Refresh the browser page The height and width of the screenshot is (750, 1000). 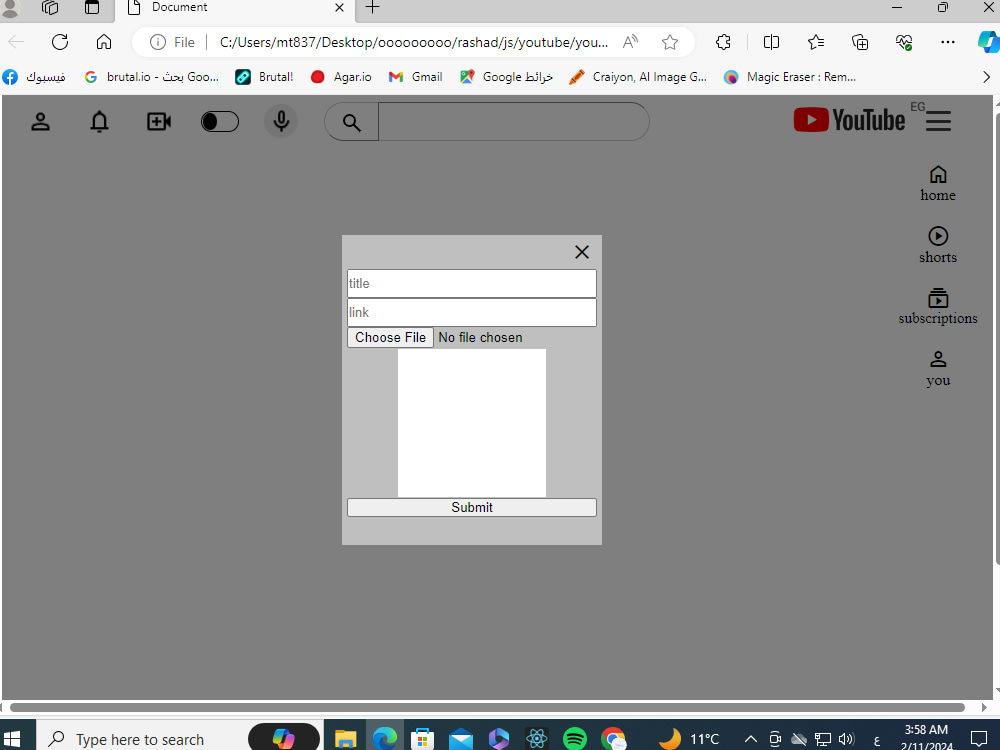point(60,42)
